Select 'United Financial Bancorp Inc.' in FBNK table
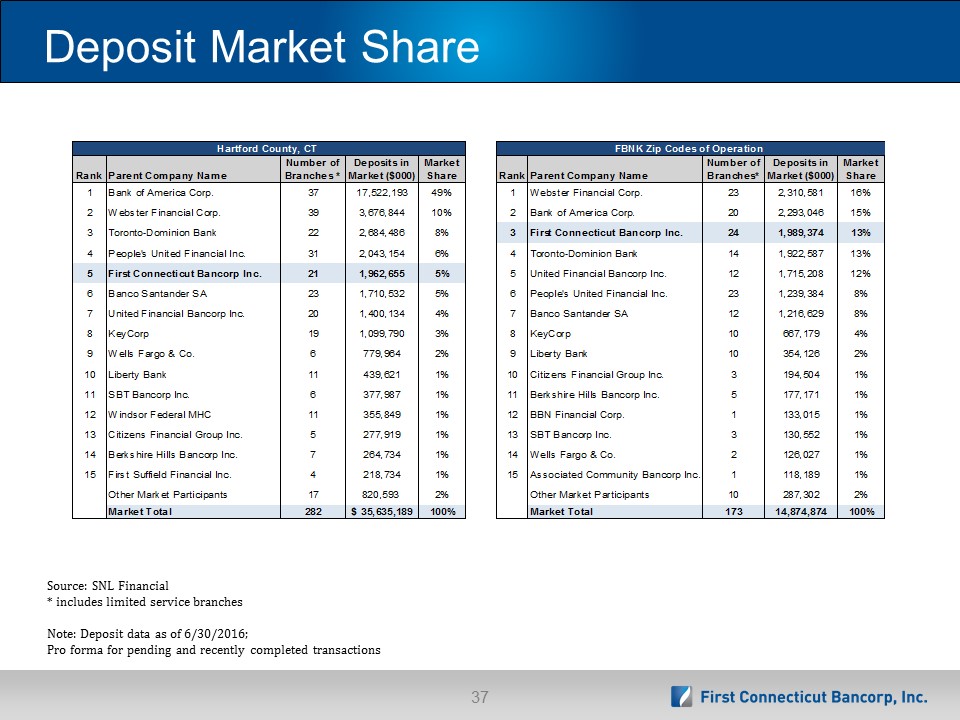 pos(598,274)
